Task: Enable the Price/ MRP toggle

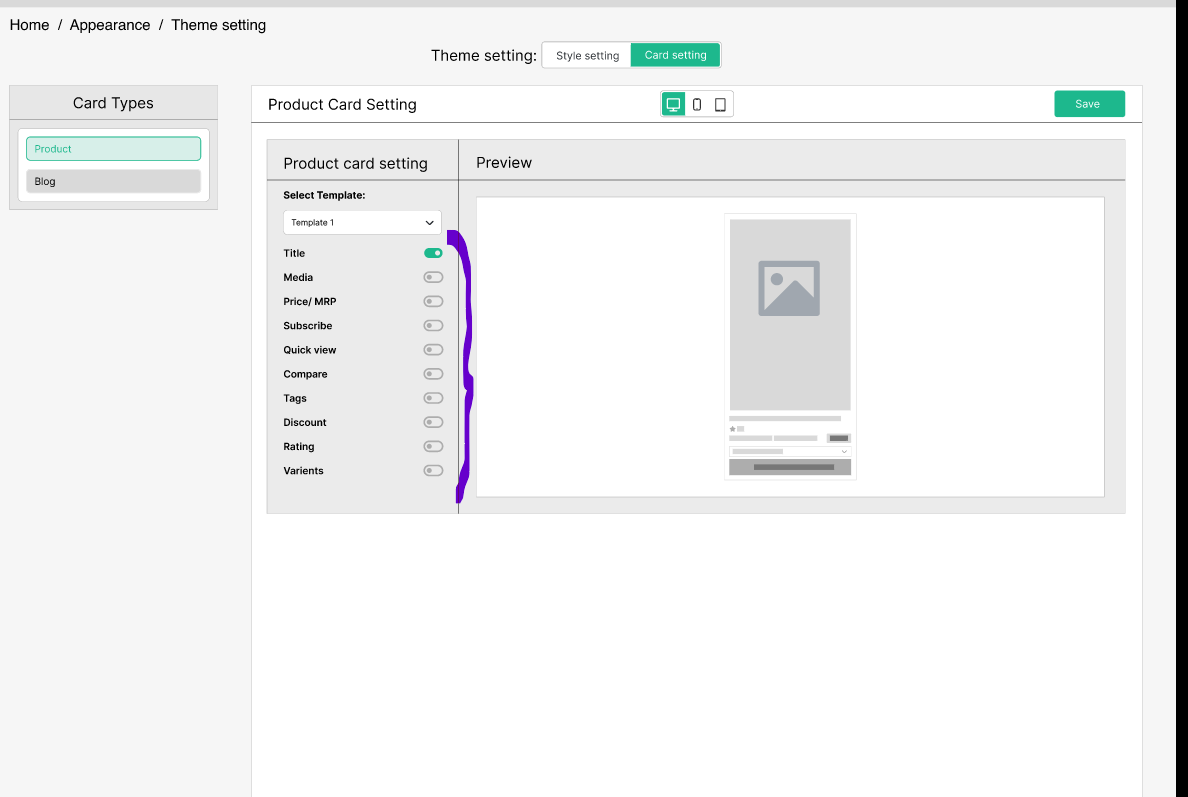Action: pos(433,302)
